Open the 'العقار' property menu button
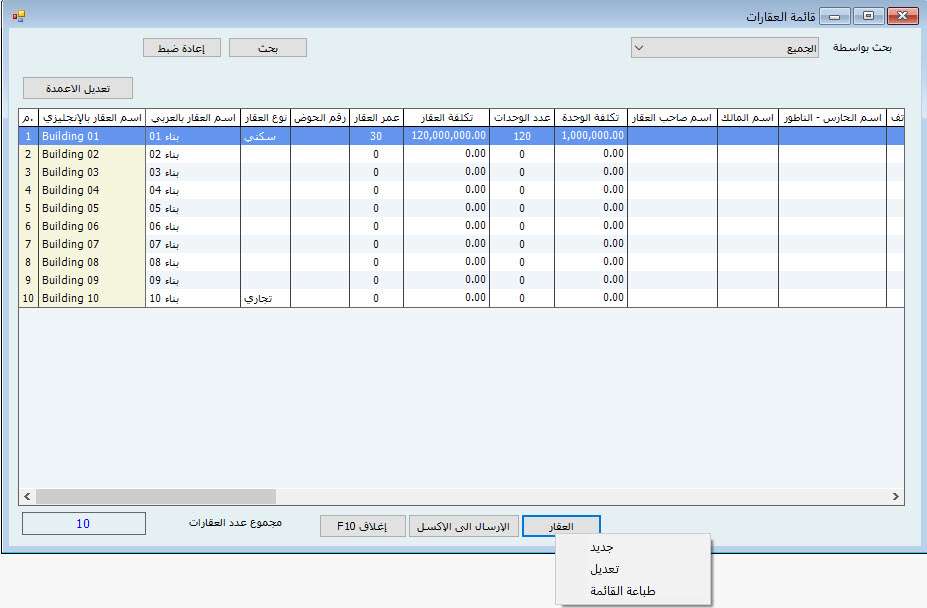 [x=561, y=526]
